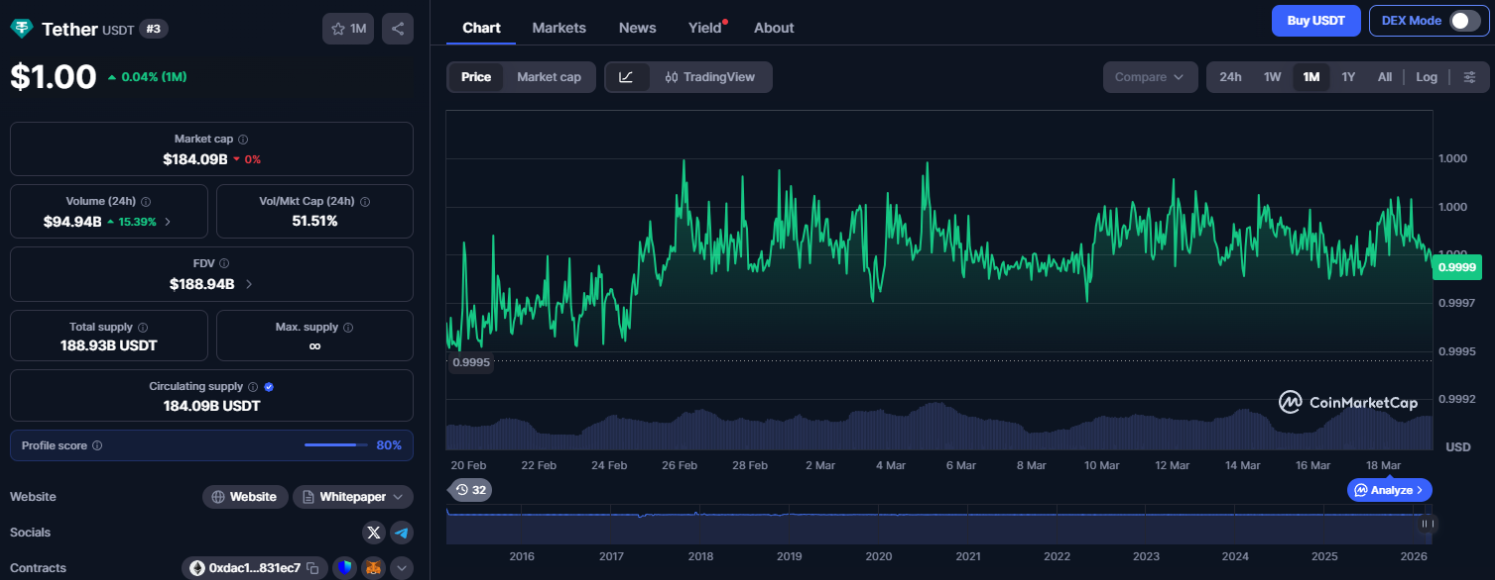Open the Yield tab
The width and height of the screenshot is (1495, 580).
pos(706,28)
